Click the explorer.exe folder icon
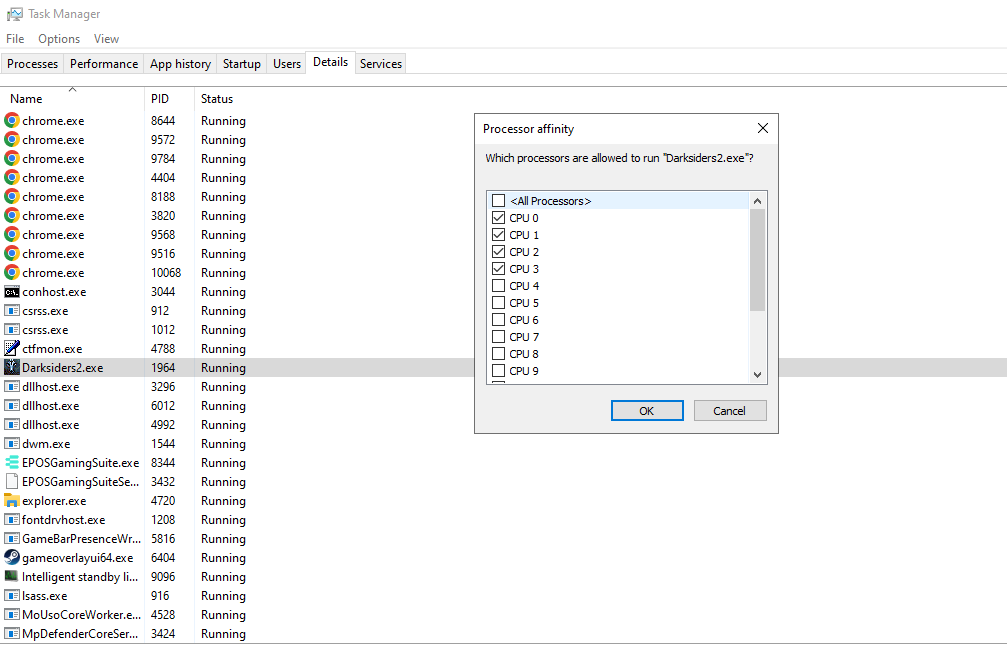1007x645 pixels. point(12,500)
